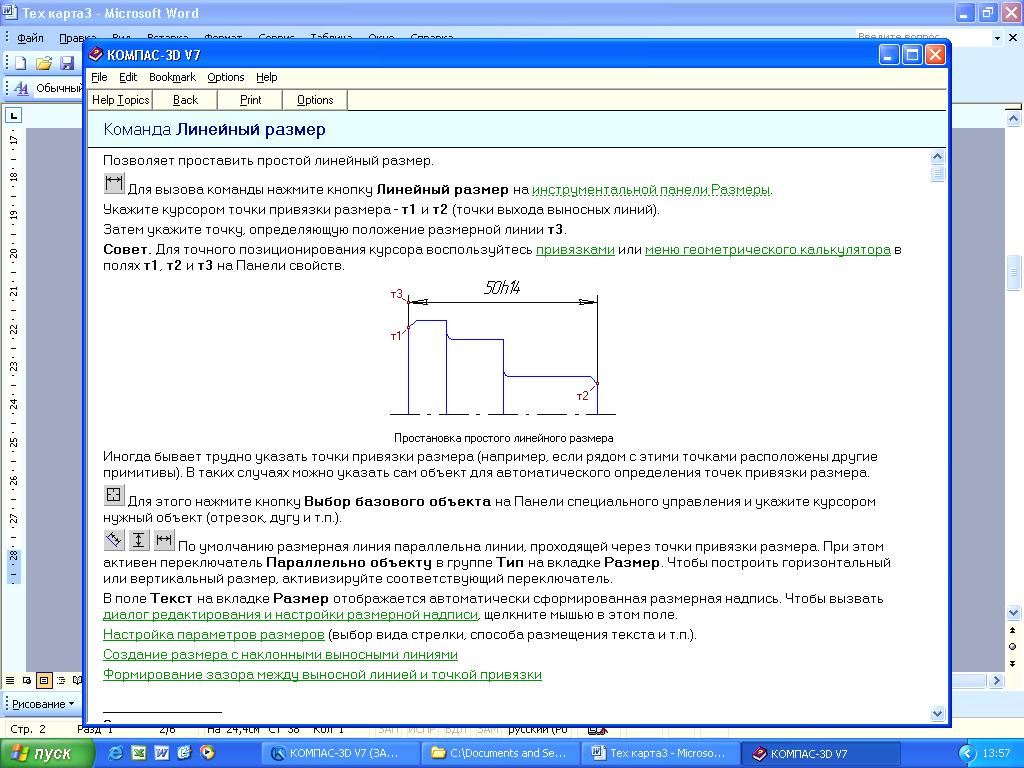Switch to КОМПАС-3D V7 (ЗА... taskbar button
Screen dimensions: 1024x768
(x=338, y=754)
